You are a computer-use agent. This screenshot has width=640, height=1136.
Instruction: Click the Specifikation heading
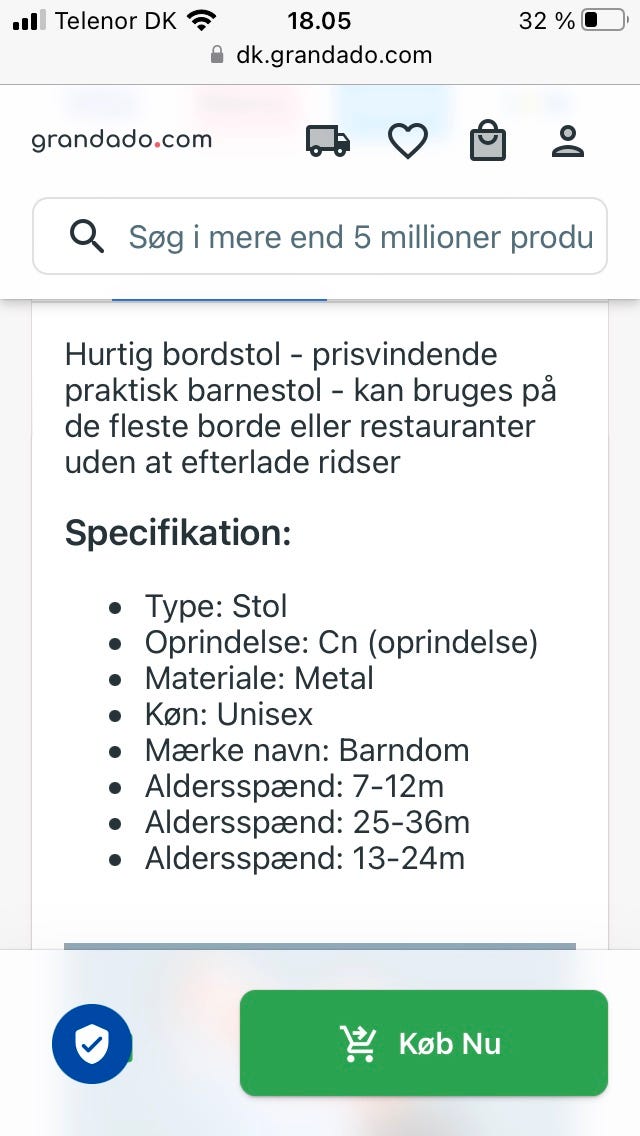click(178, 532)
